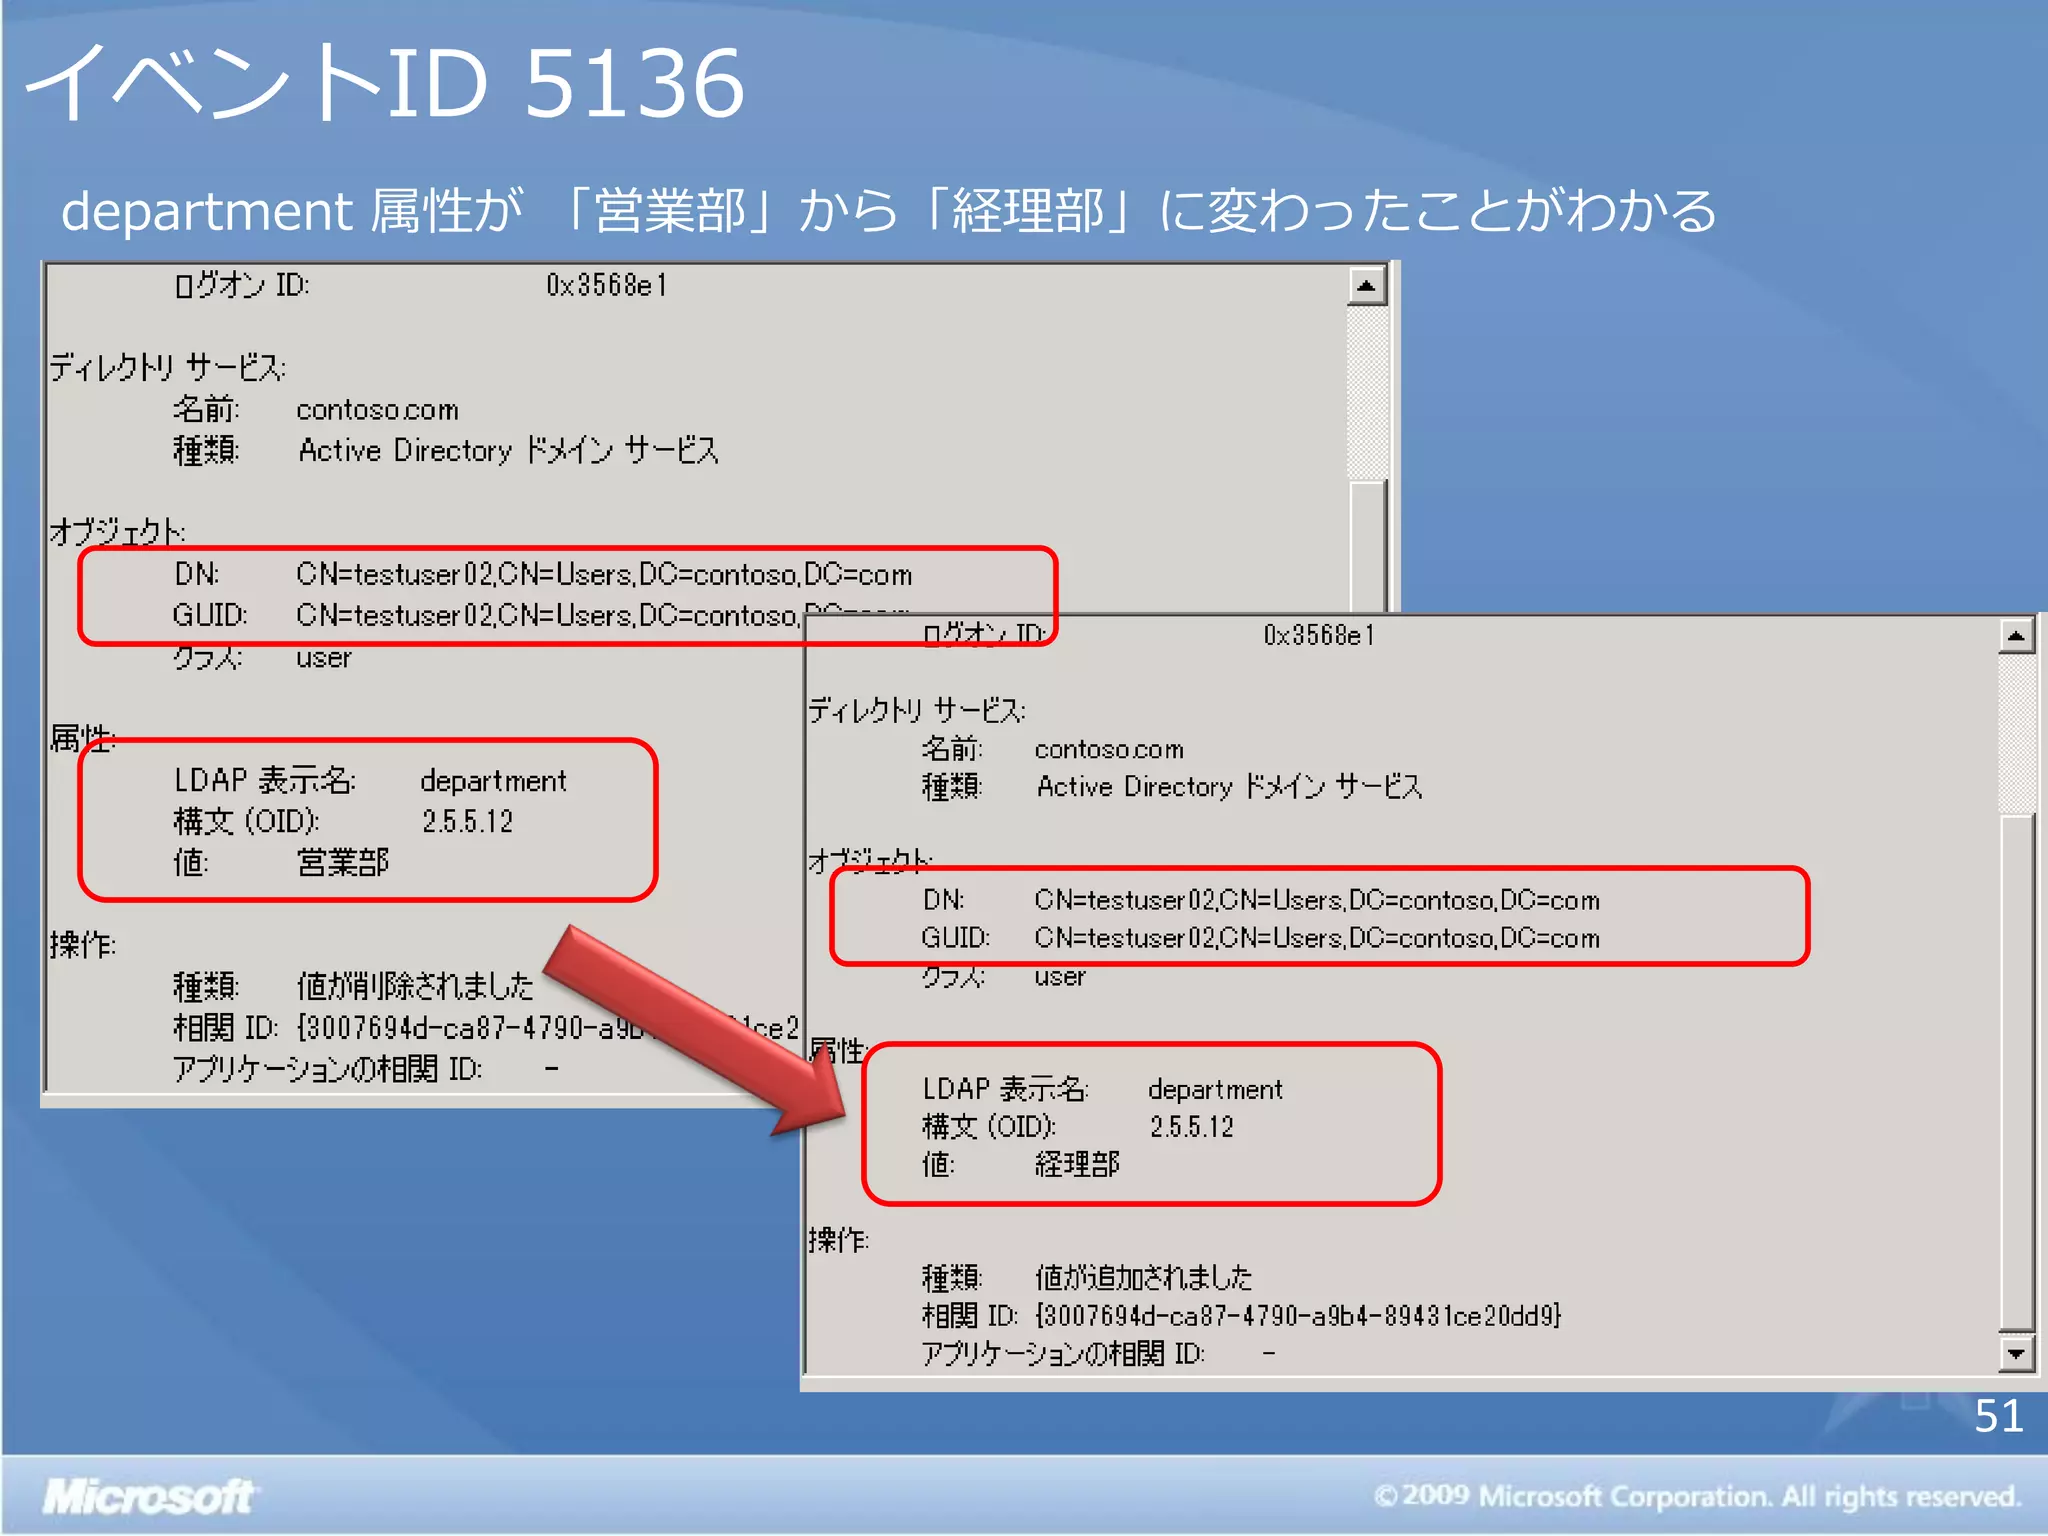The image size is (2048, 1536).
Task: Click department LDAP name in right window
Action: pyautogui.click(x=1215, y=1089)
